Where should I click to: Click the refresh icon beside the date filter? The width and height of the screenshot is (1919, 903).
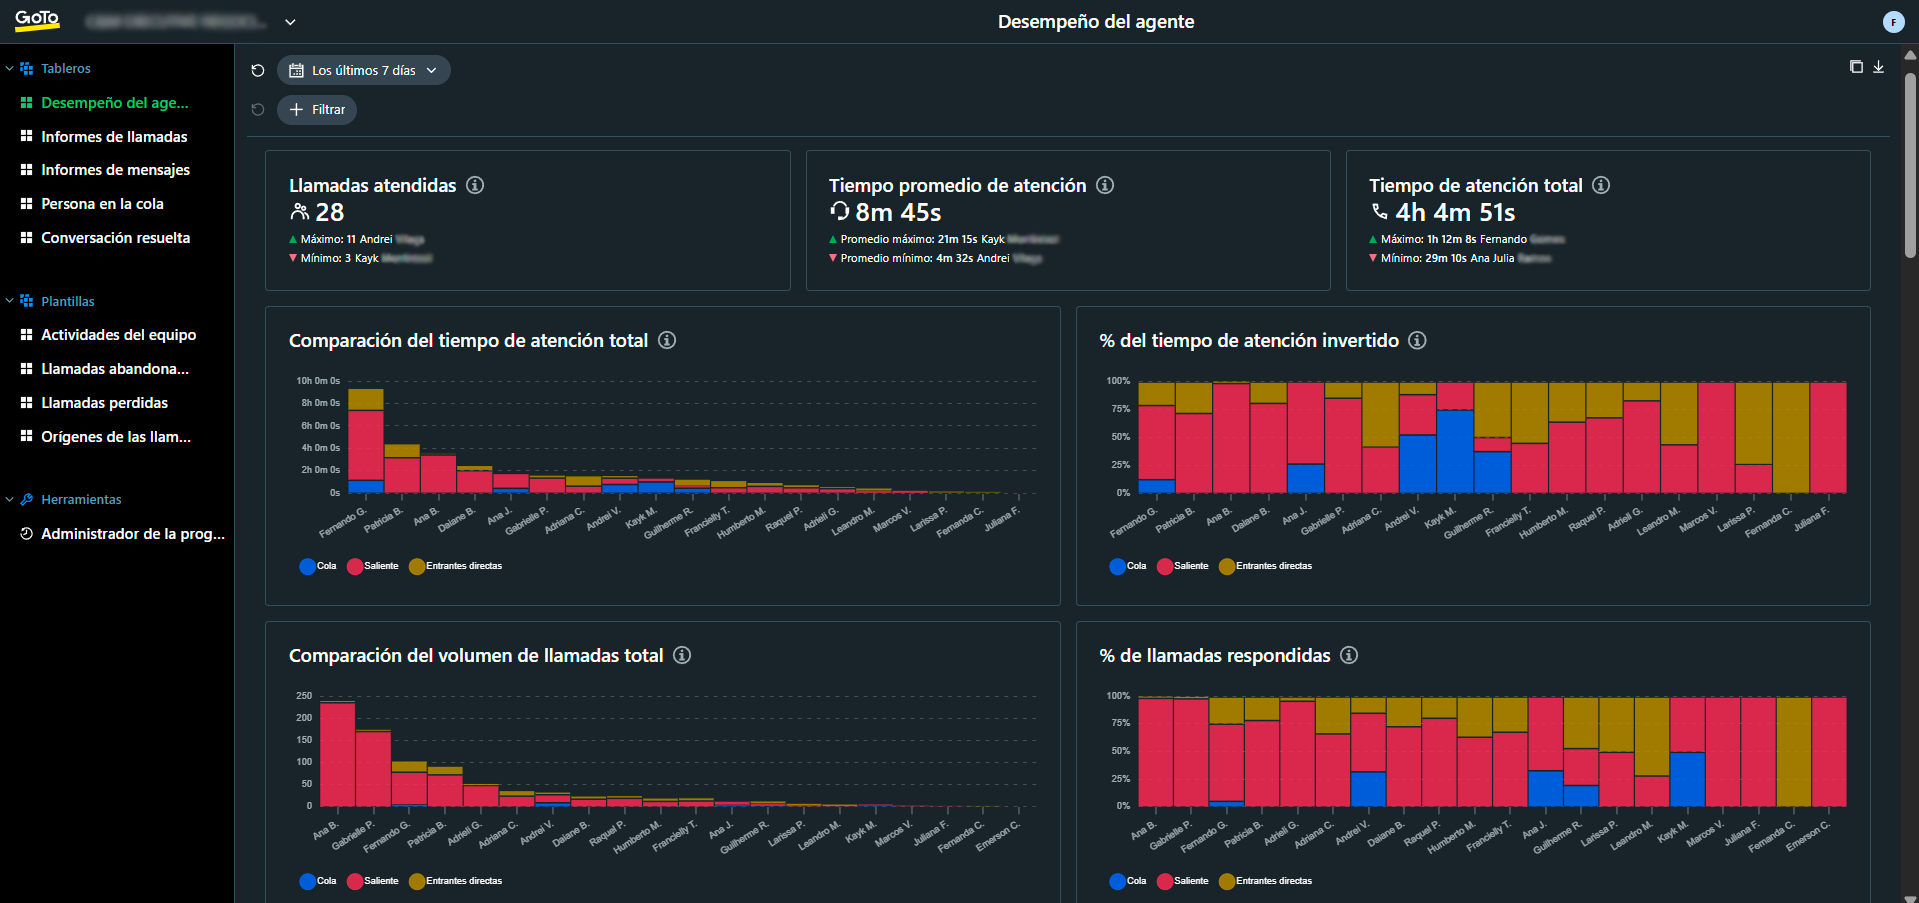[x=258, y=69]
